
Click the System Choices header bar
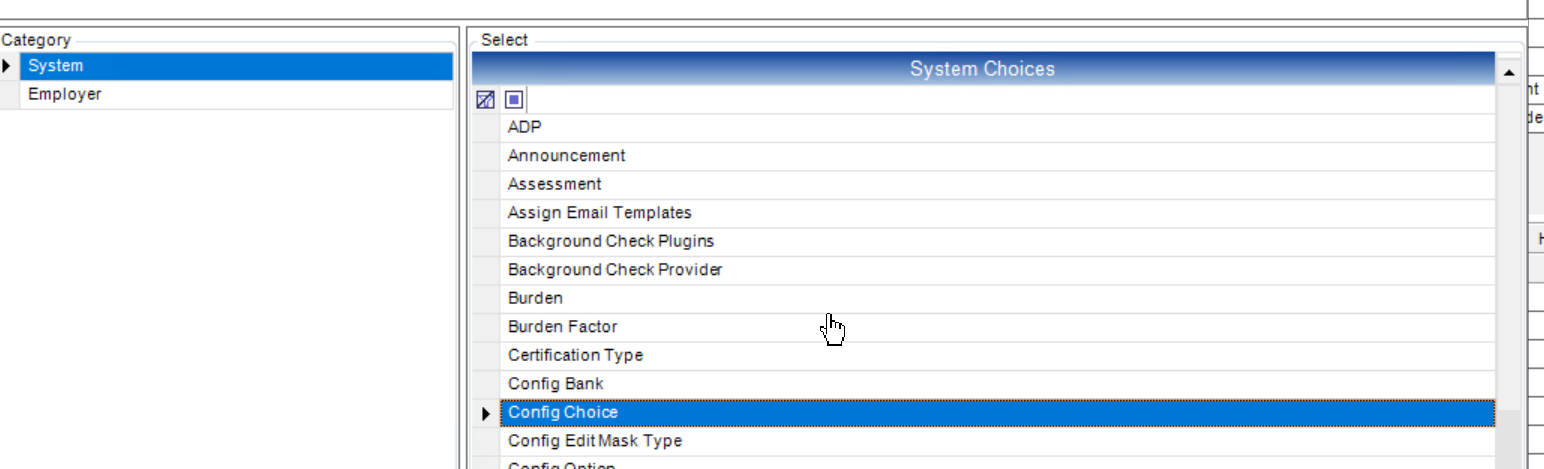point(982,69)
